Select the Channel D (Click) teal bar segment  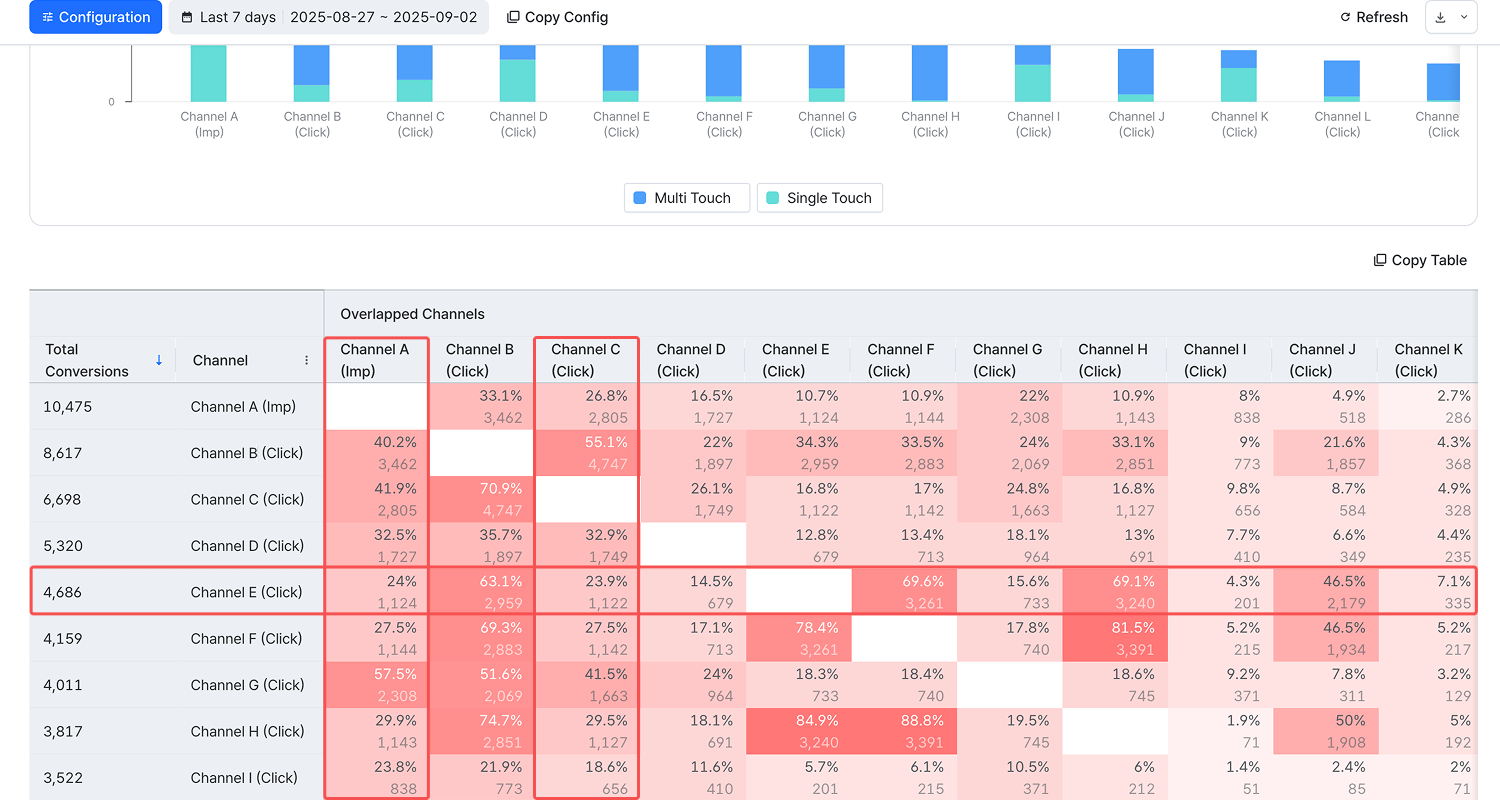[x=518, y=81]
